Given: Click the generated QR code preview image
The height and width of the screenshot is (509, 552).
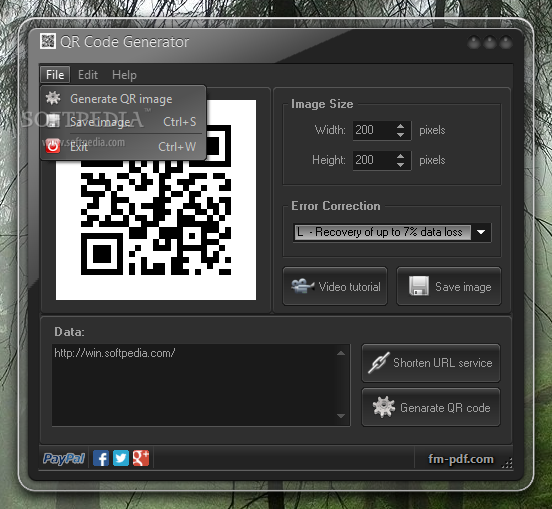Looking at the screenshot, I should pos(156,200).
